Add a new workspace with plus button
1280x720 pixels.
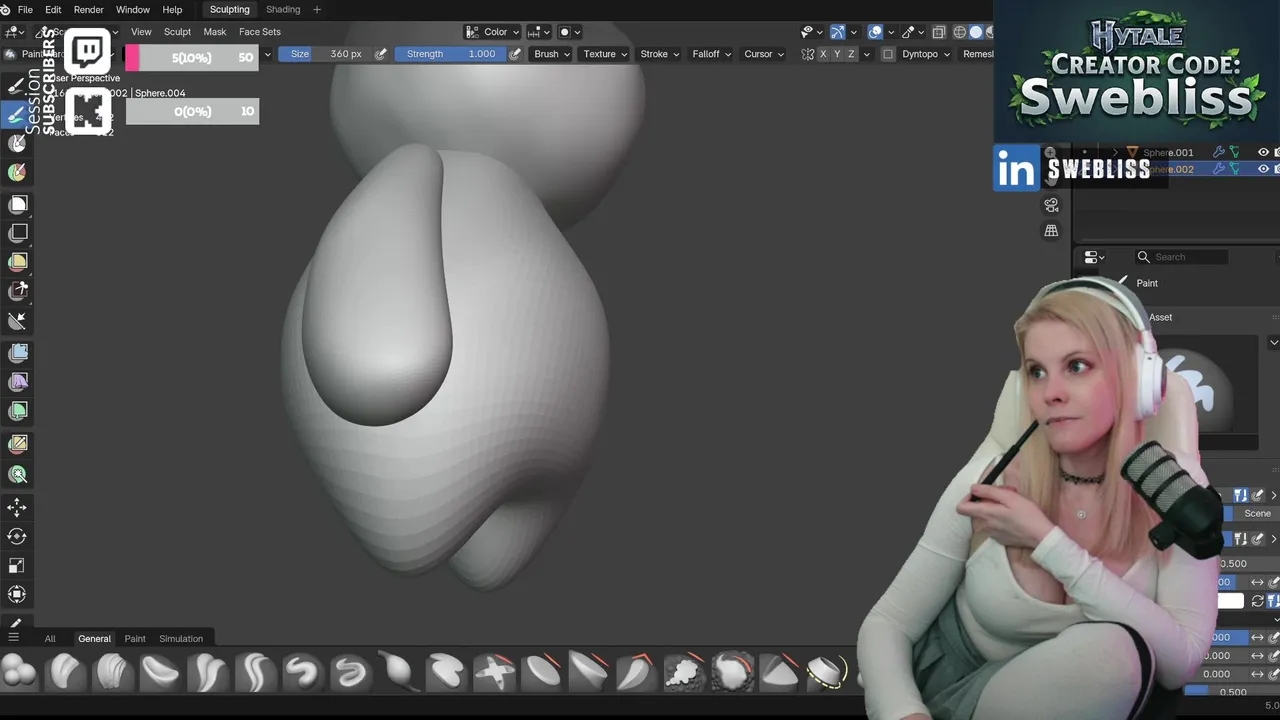[317, 10]
